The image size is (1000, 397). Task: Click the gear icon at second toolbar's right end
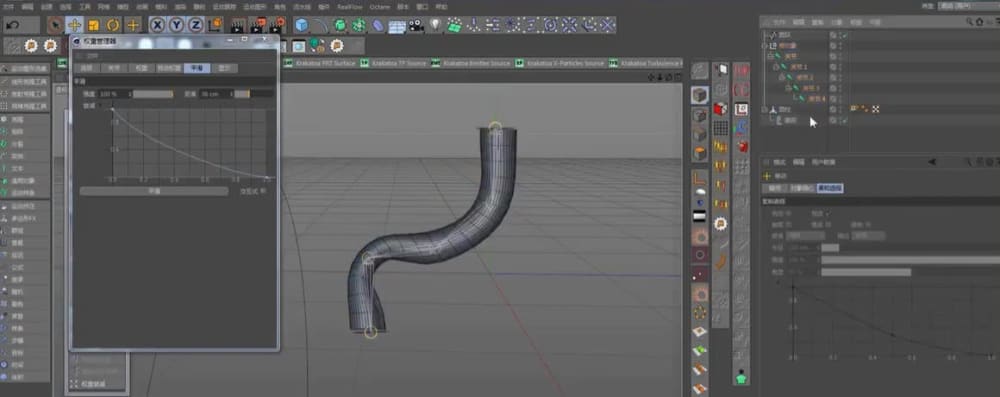(x=337, y=46)
